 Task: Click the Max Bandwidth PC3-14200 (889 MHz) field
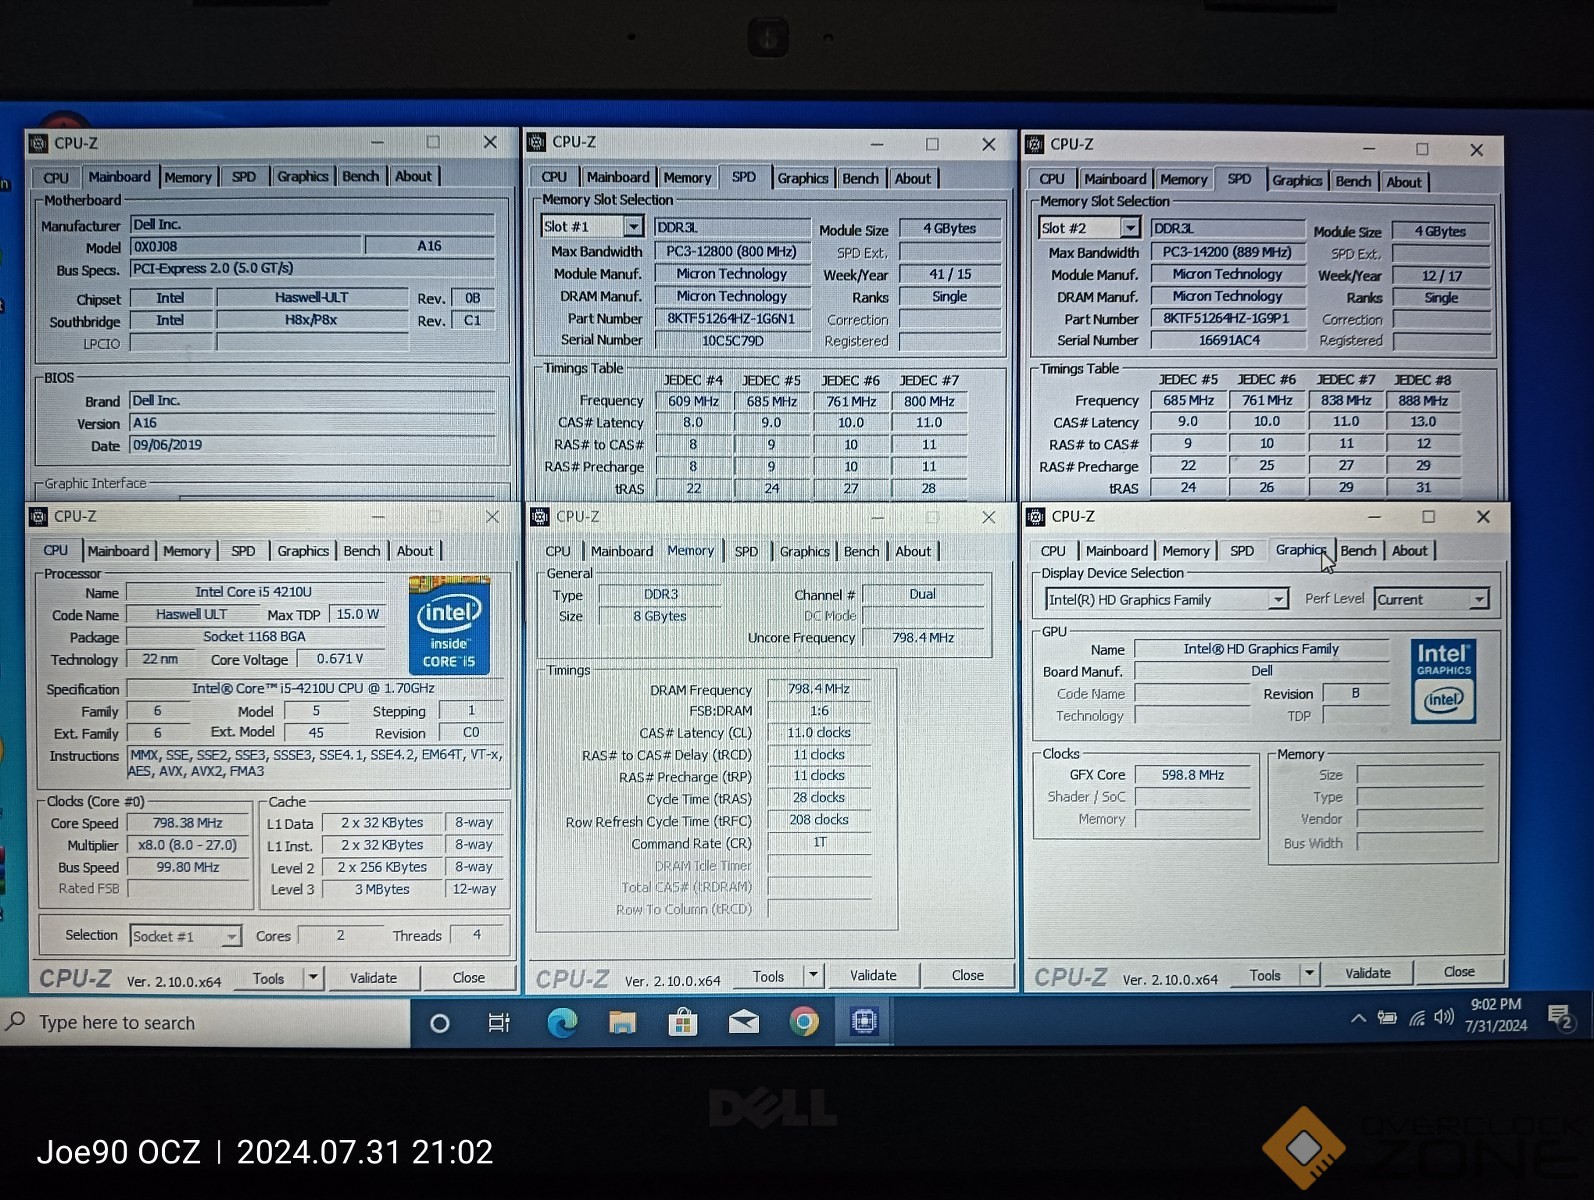click(x=1226, y=252)
